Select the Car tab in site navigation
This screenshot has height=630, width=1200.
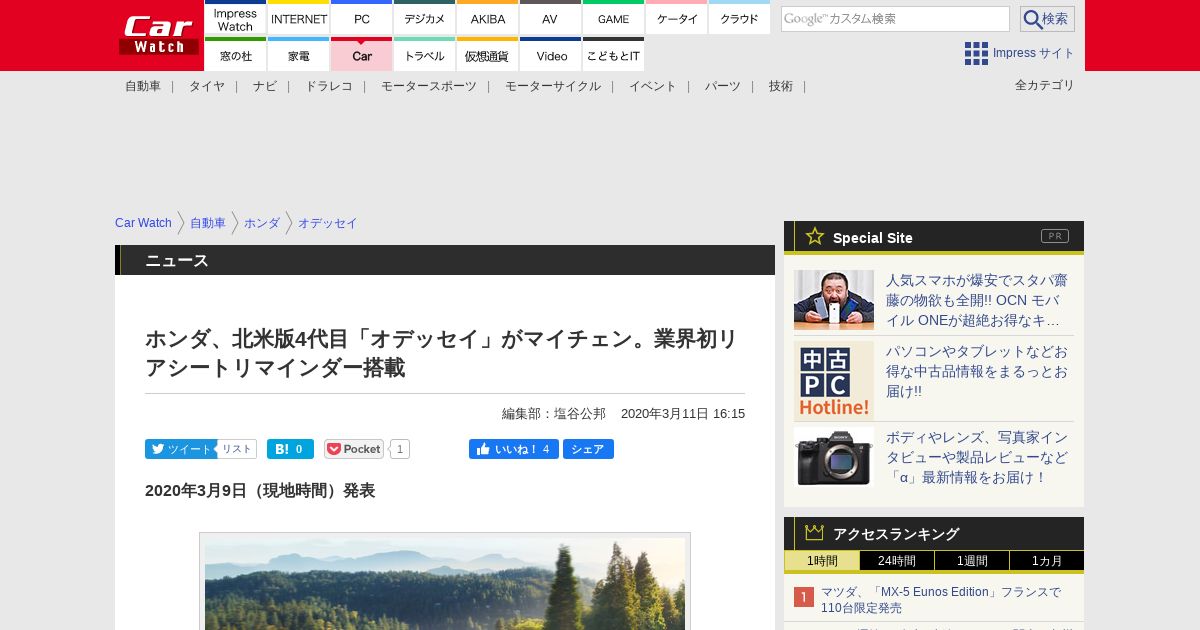pos(361,55)
